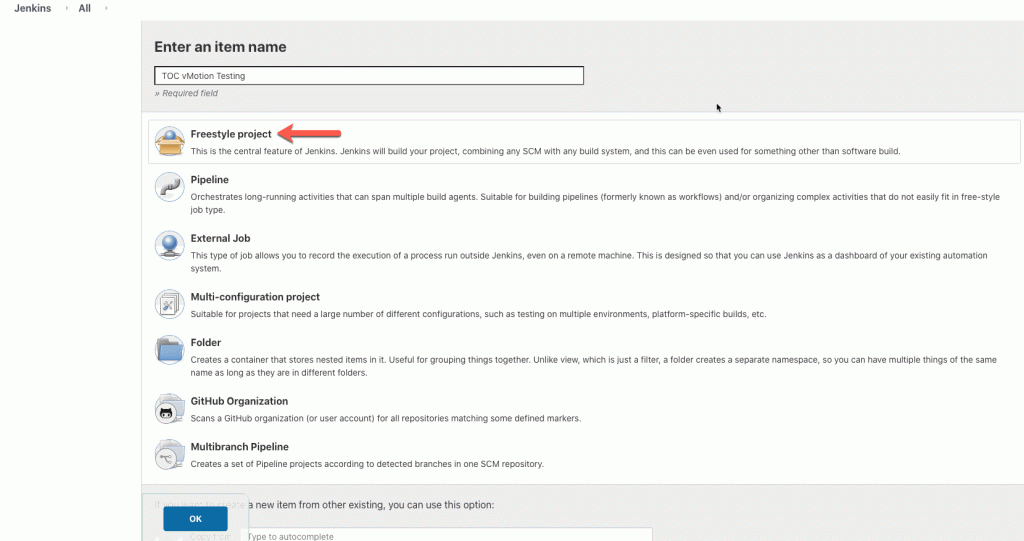
Task: Click the blue Folder icon
Action: point(169,350)
